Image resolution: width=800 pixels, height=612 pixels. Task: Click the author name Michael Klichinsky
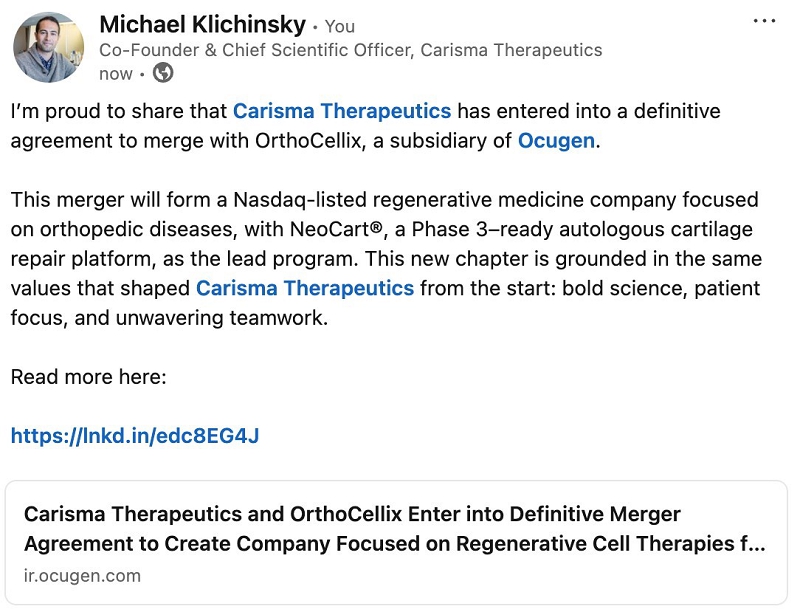pos(202,24)
